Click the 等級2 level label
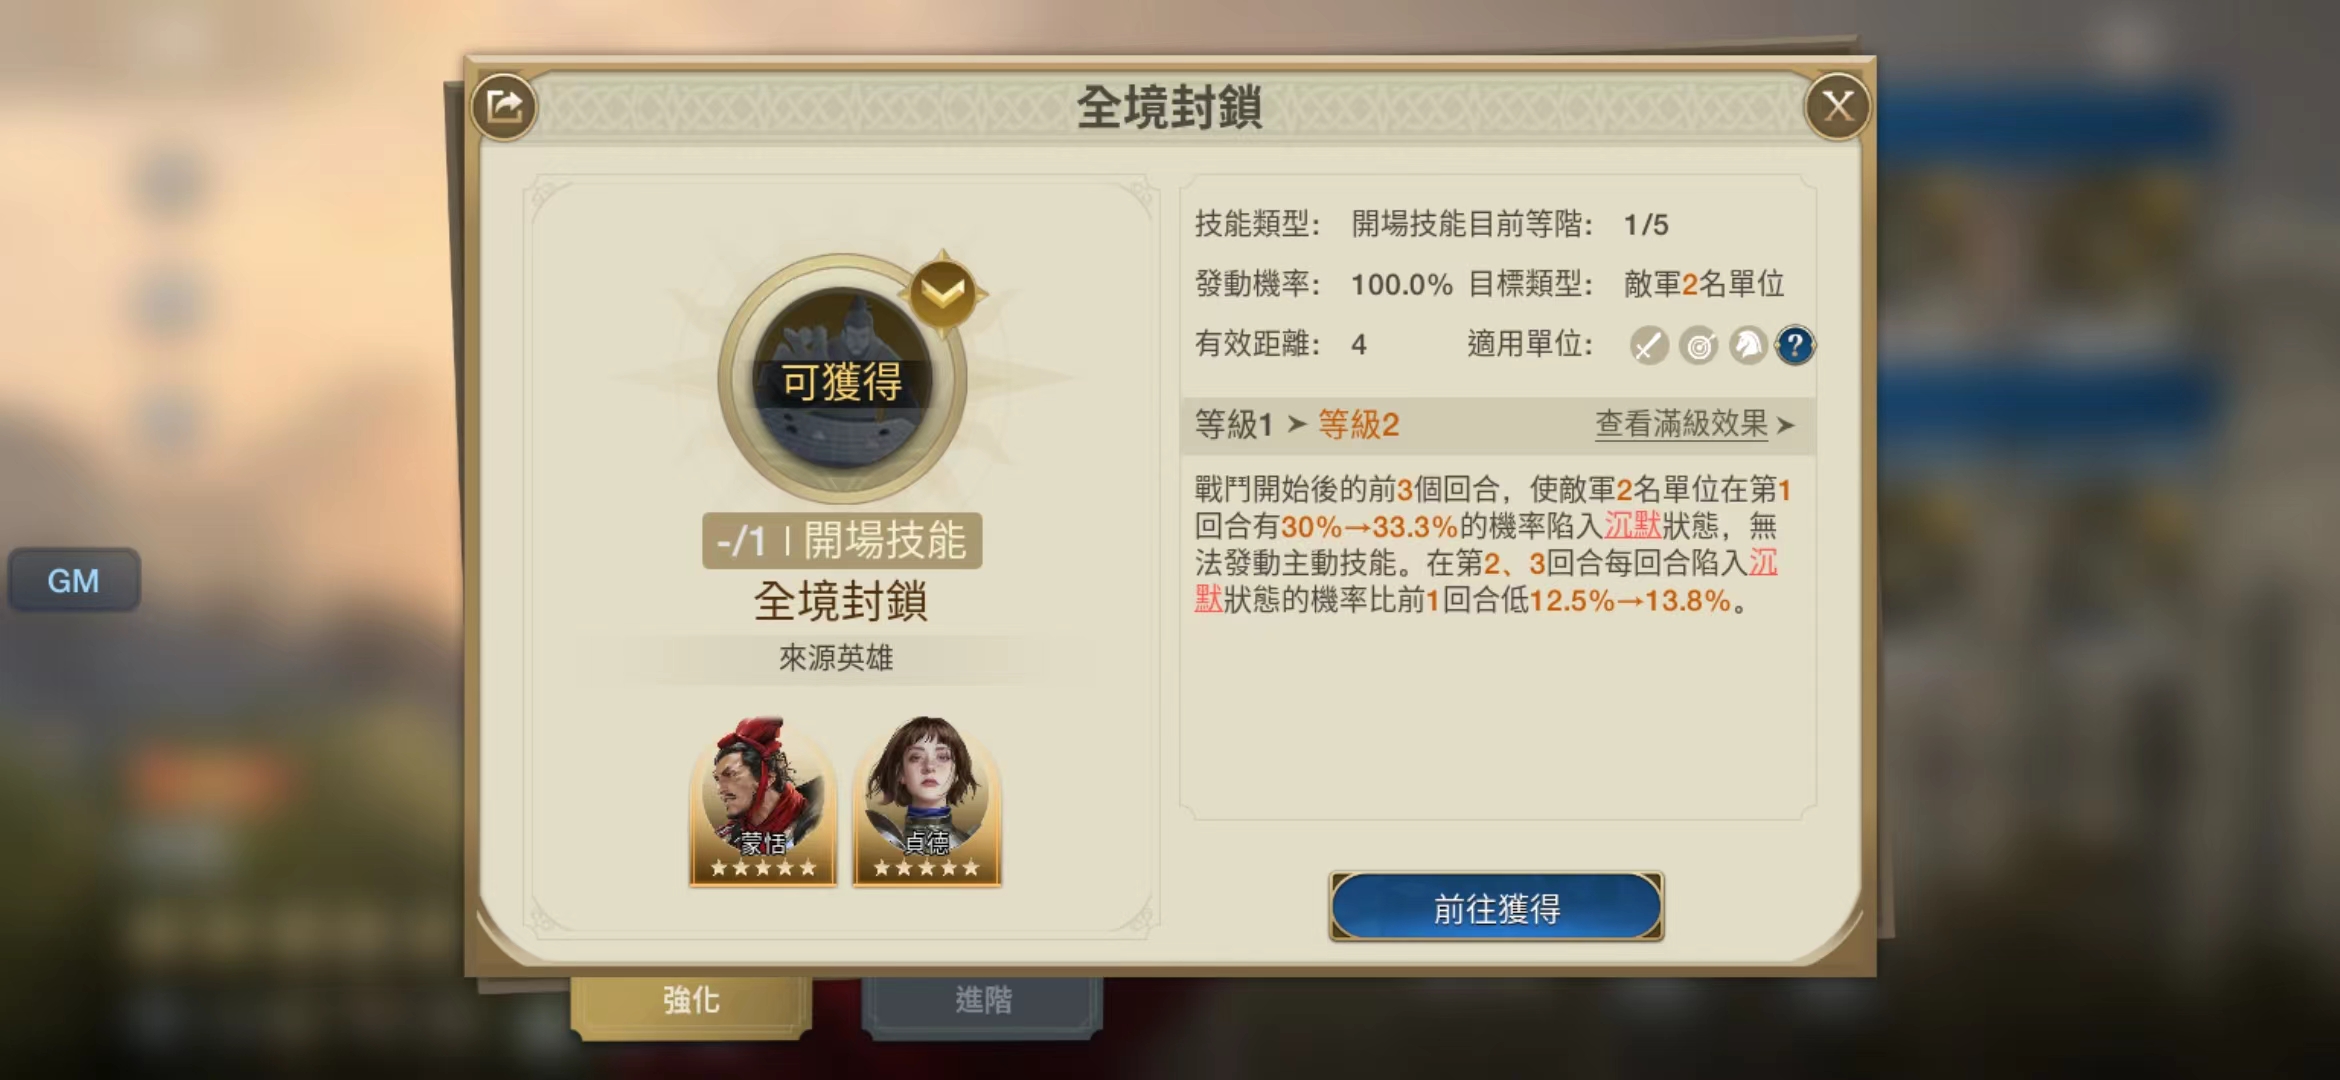 coord(1358,425)
